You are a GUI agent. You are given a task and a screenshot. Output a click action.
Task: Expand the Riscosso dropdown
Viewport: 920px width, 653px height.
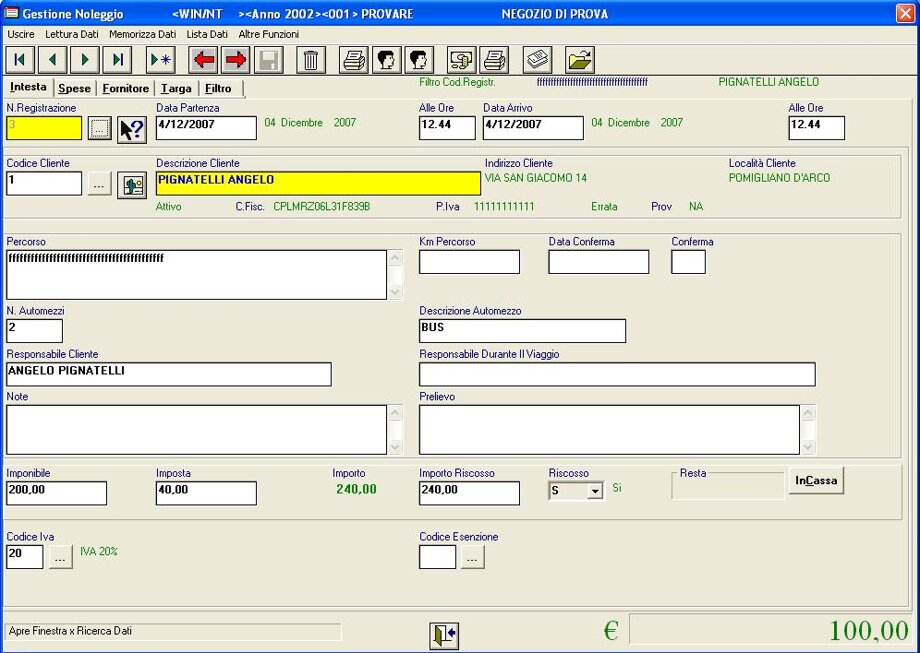(595, 491)
